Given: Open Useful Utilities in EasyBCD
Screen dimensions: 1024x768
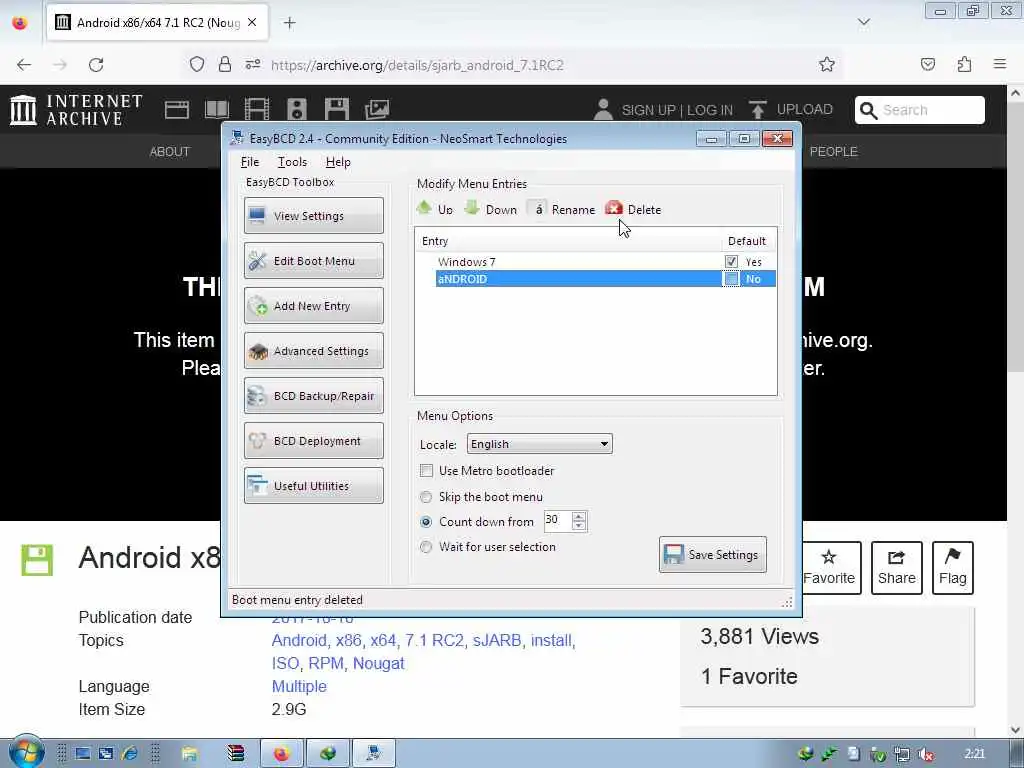Looking at the screenshot, I should [x=313, y=486].
